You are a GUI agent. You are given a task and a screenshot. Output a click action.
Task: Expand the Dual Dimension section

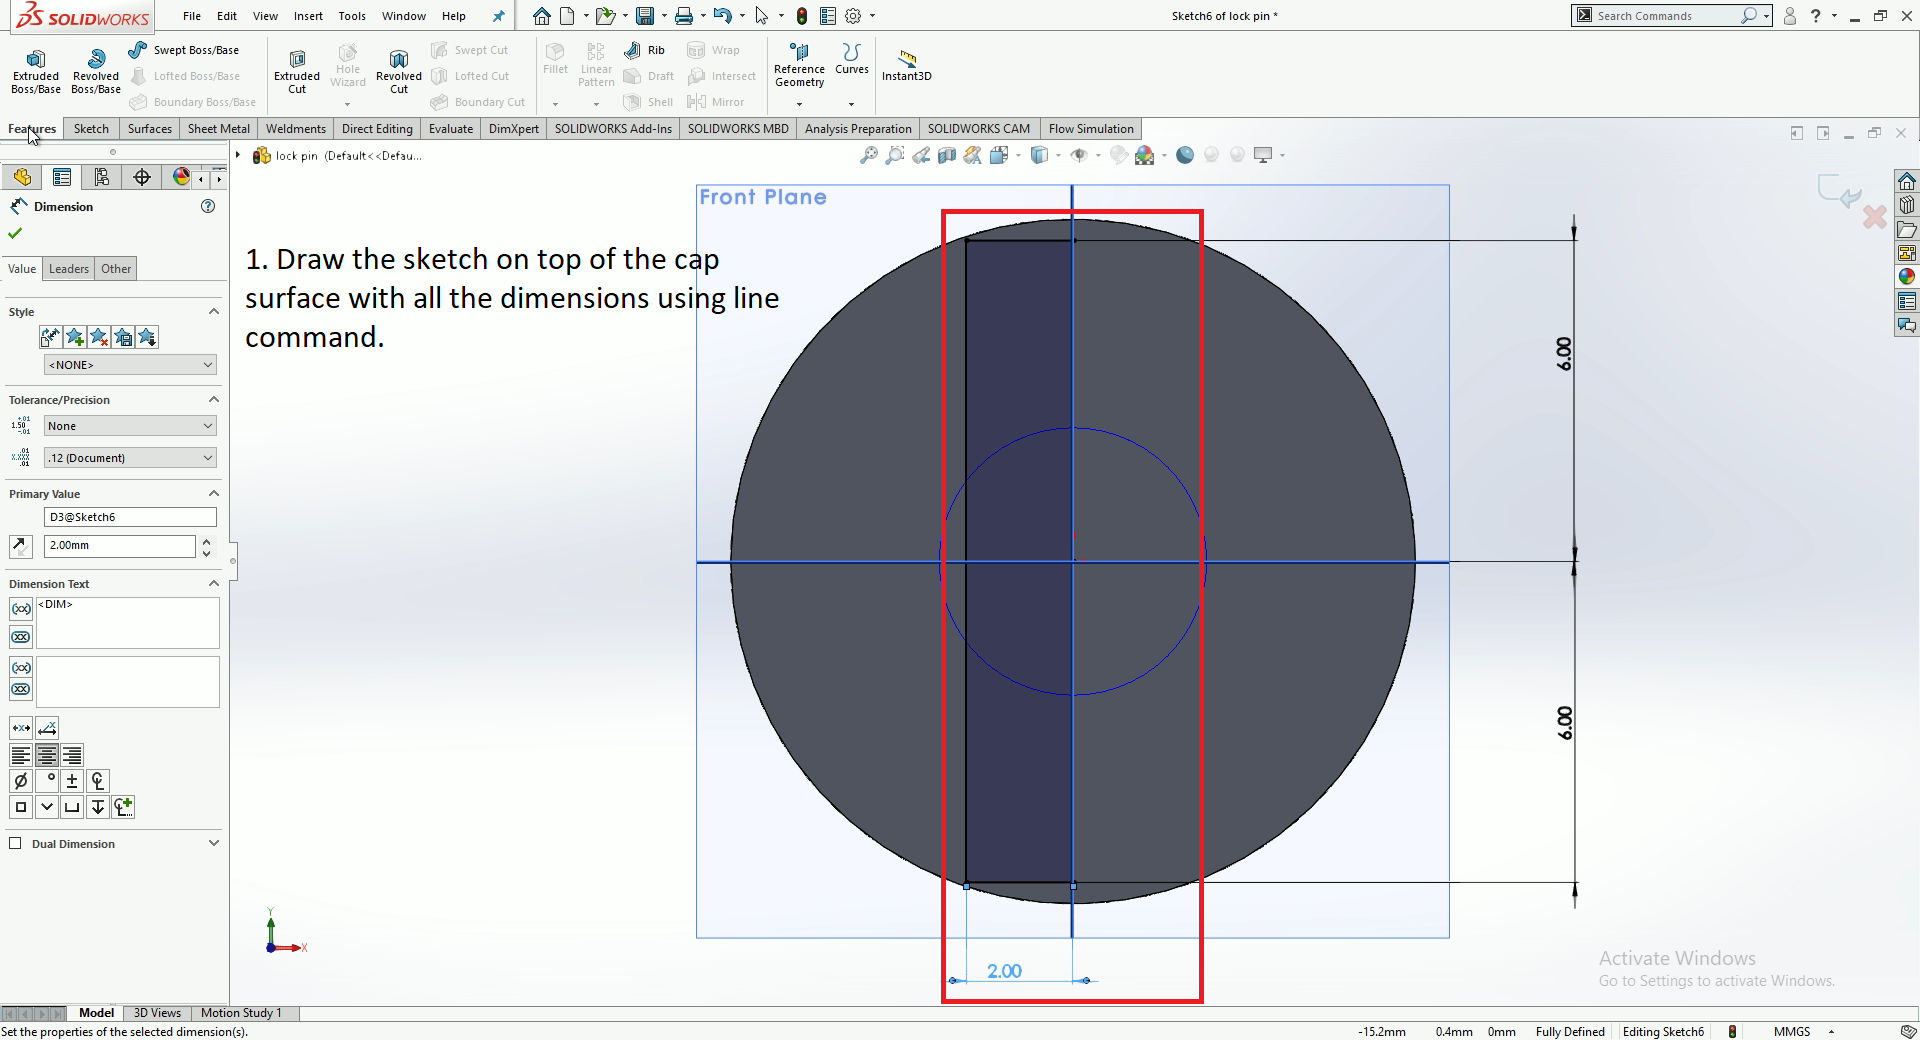(213, 844)
